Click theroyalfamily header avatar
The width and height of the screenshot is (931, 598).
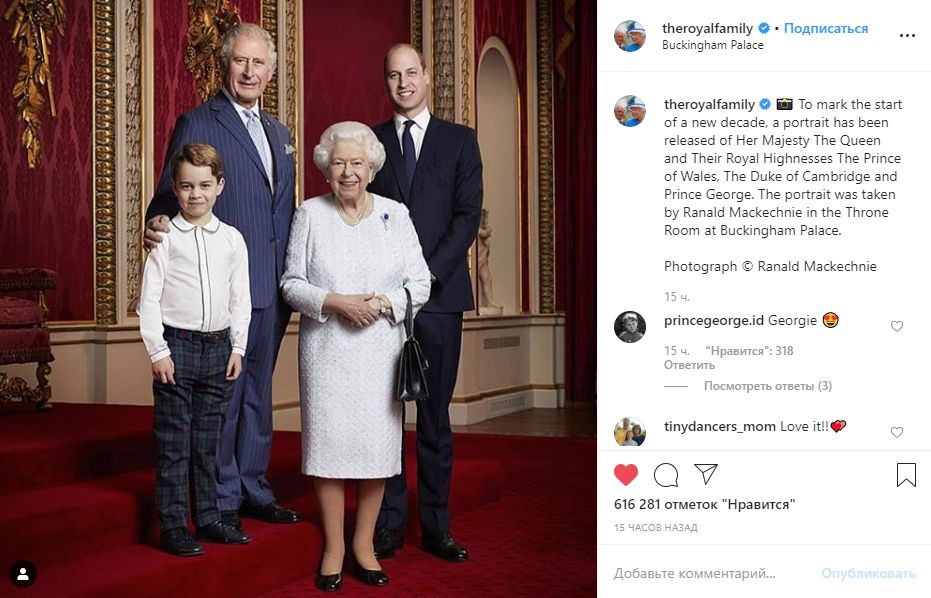click(x=630, y=36)
